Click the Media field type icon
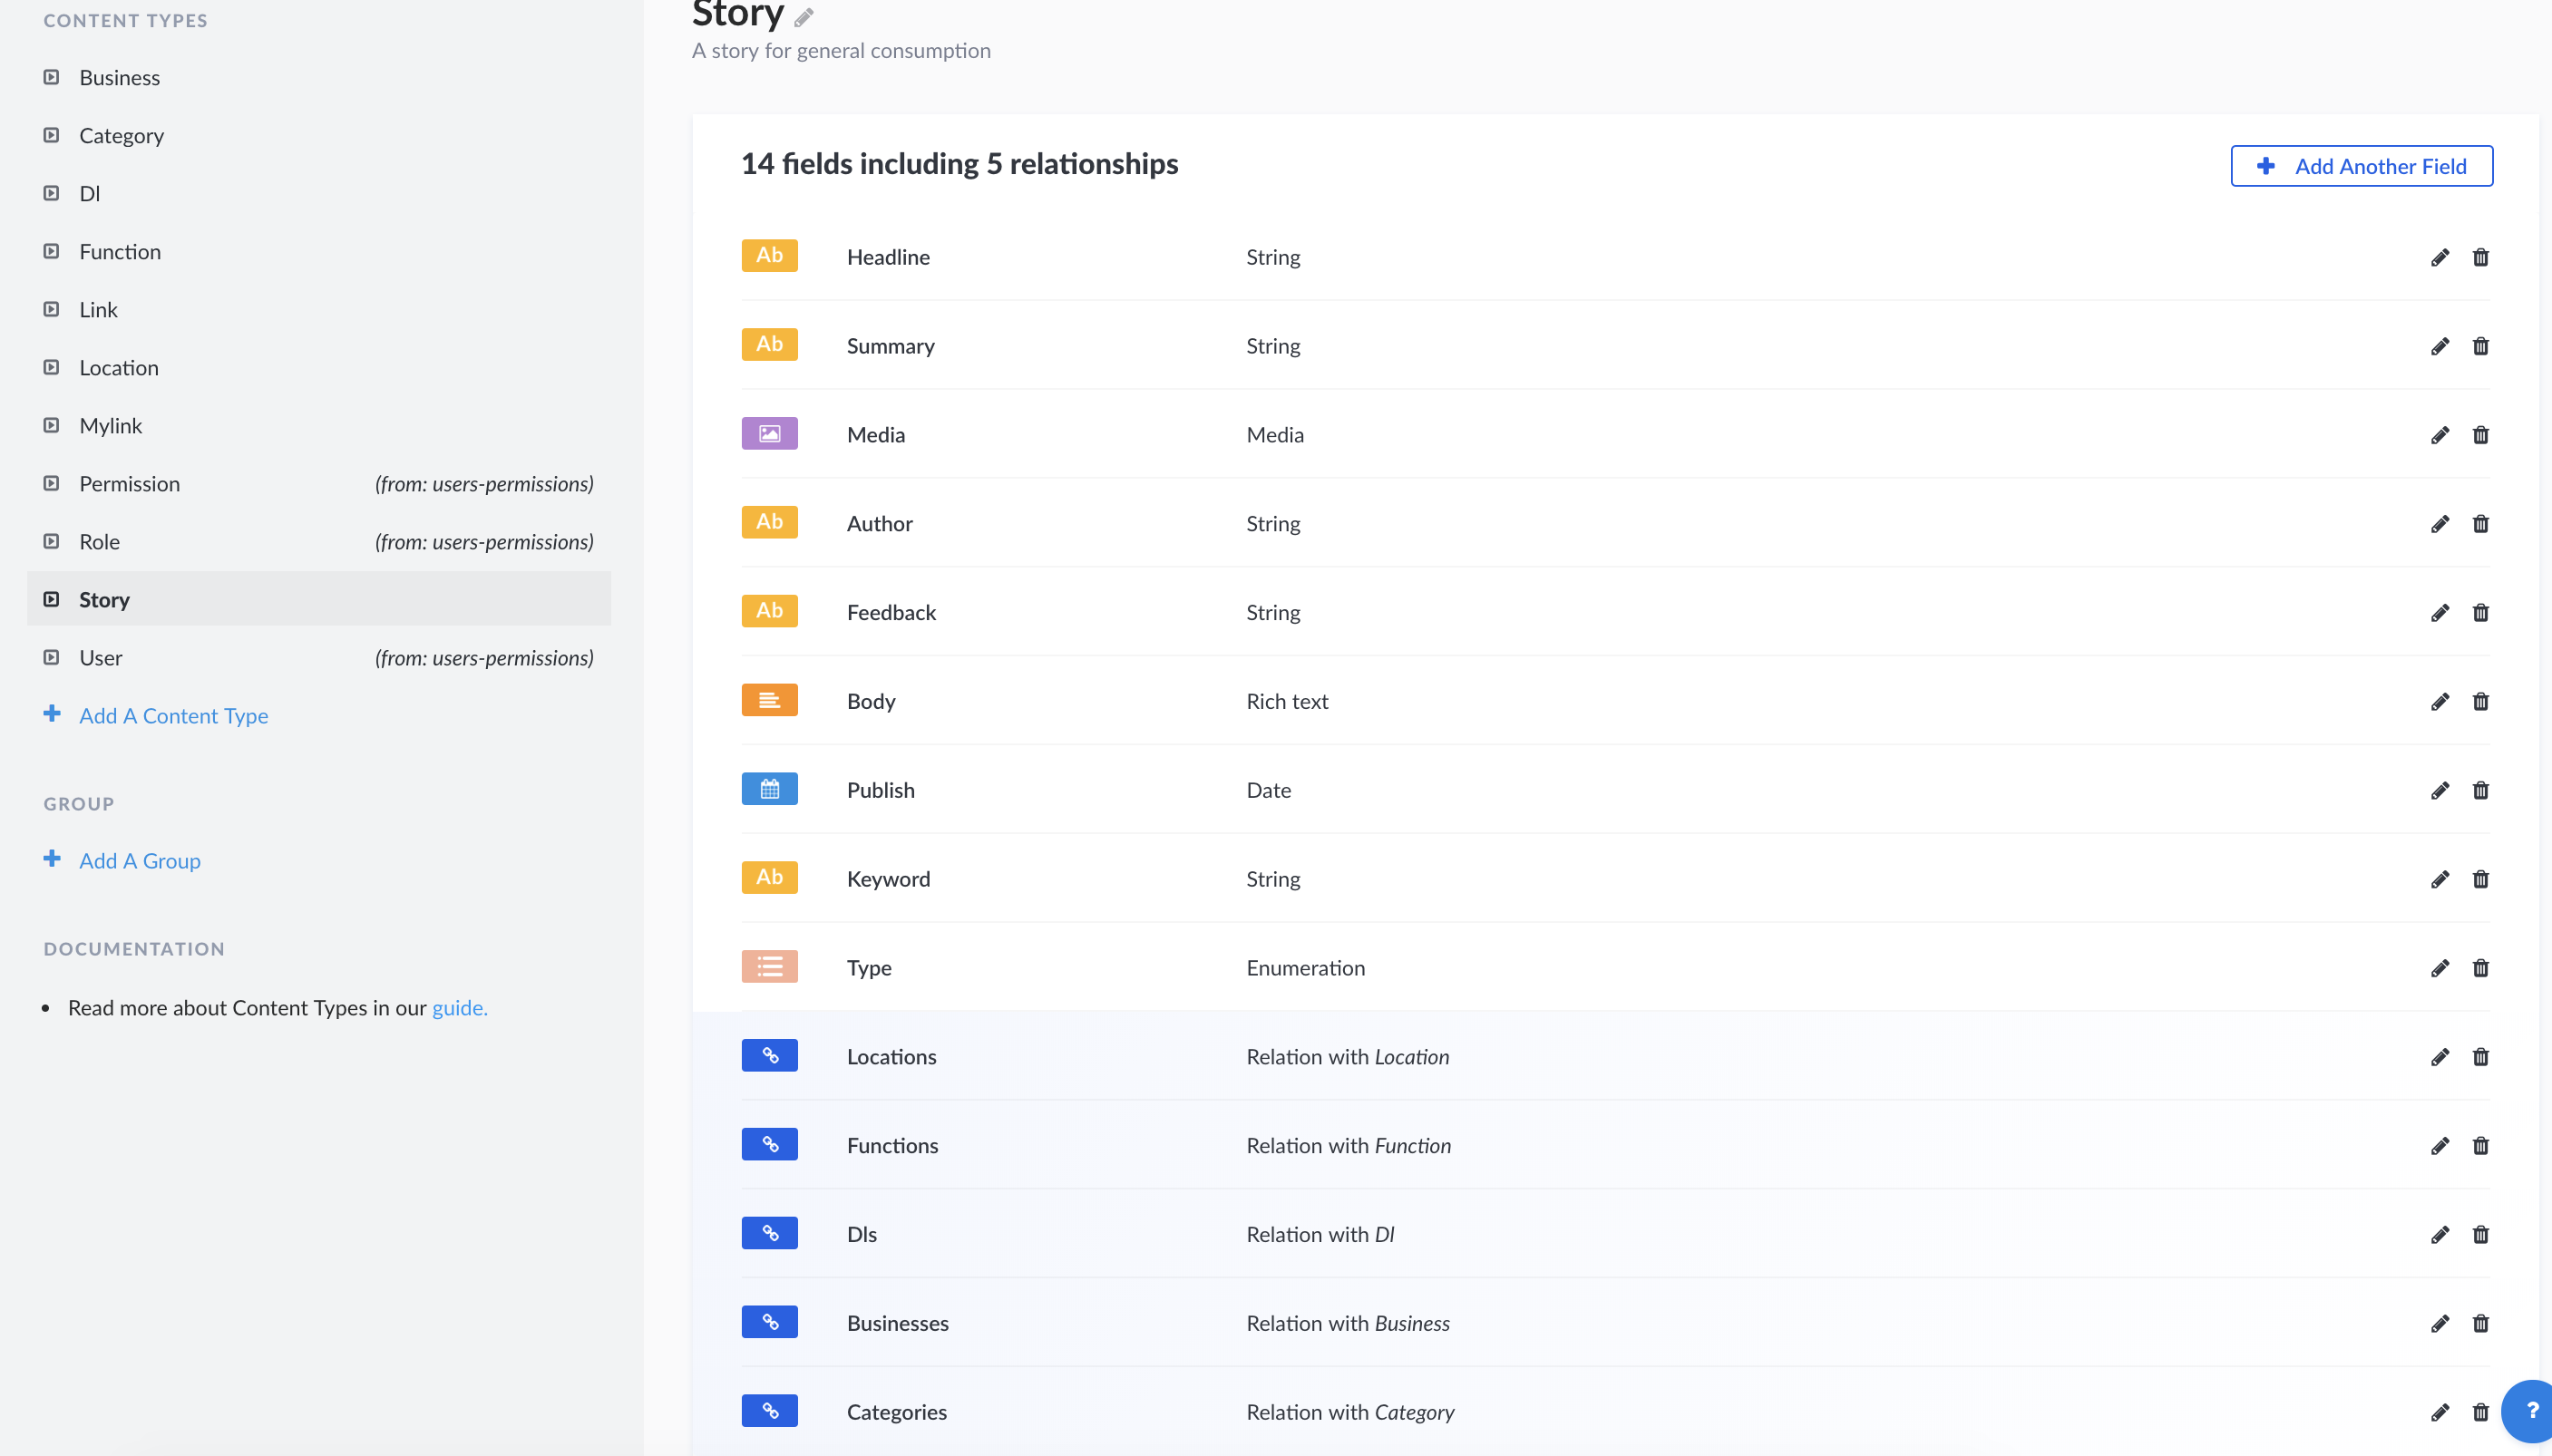Image resolution: width=2552 pixels, height=1456 pixels. tap(768, 433)
